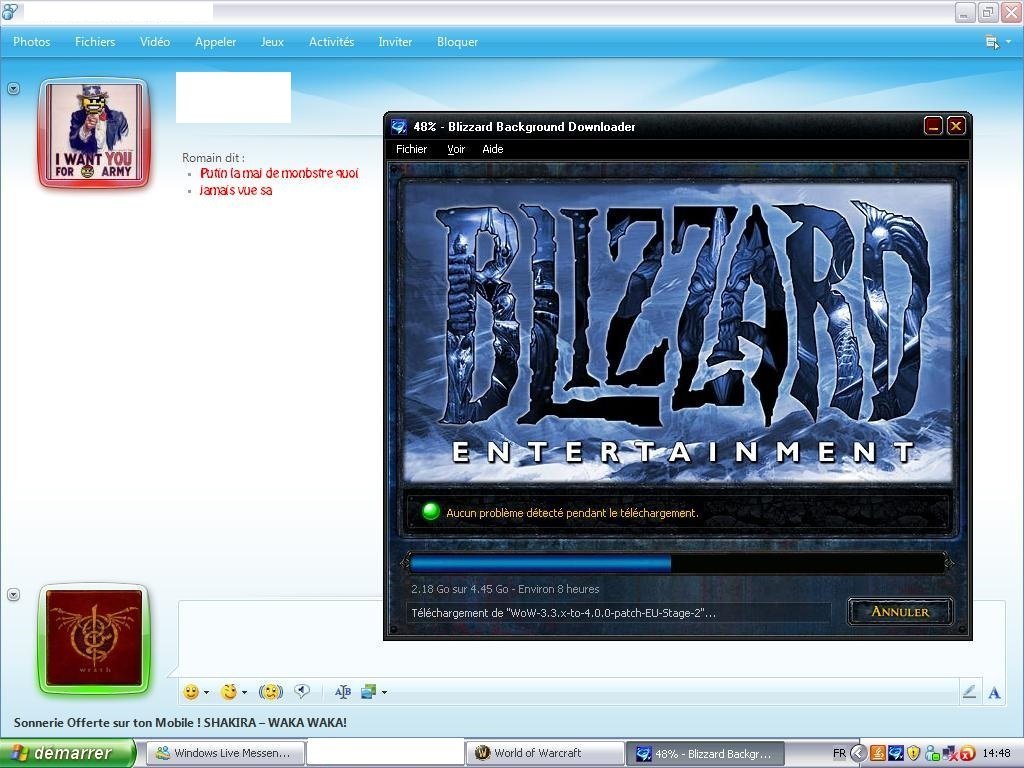
Task: Click the orange Java tray icon
Action: [x=878, y=754]
